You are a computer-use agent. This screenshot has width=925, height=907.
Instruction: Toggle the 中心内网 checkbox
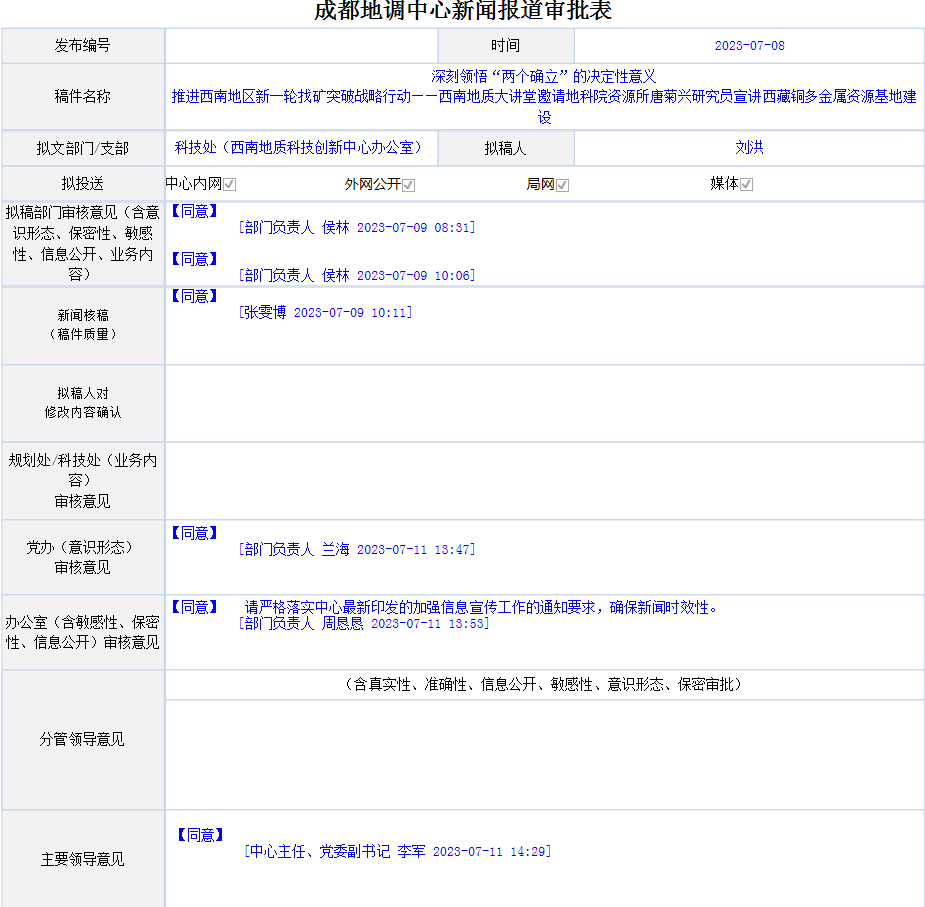pyautogui.click(x=229, y=185)
